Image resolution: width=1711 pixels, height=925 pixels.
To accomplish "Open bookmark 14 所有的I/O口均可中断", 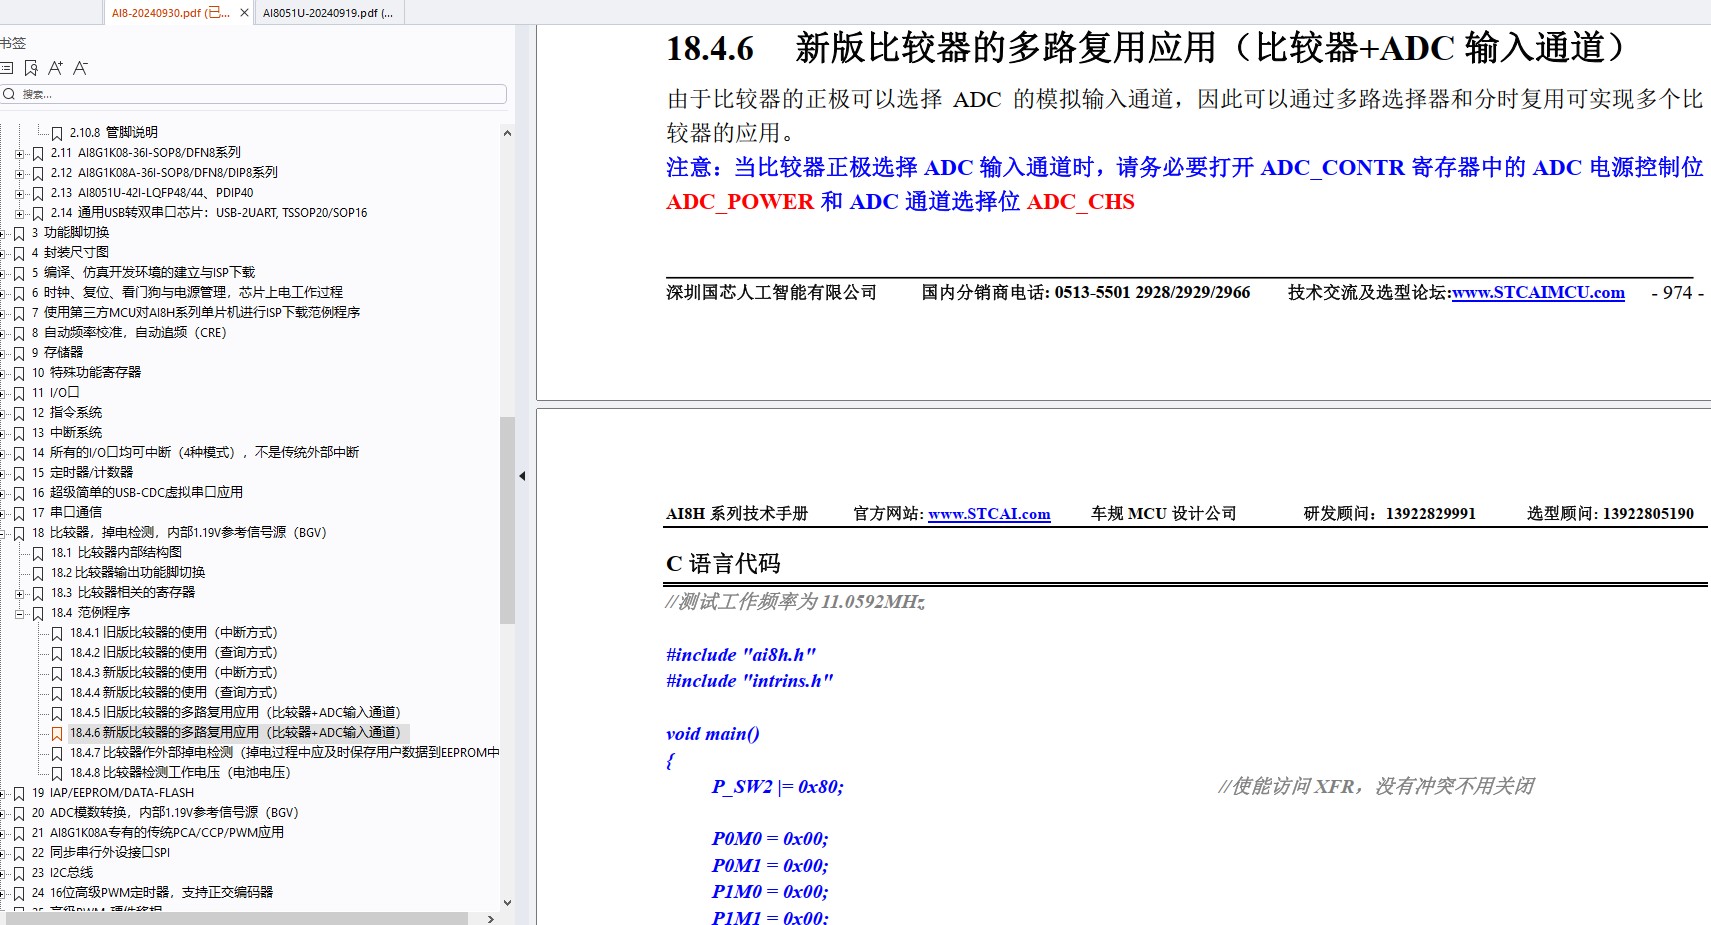I will (x=195, y=452).
